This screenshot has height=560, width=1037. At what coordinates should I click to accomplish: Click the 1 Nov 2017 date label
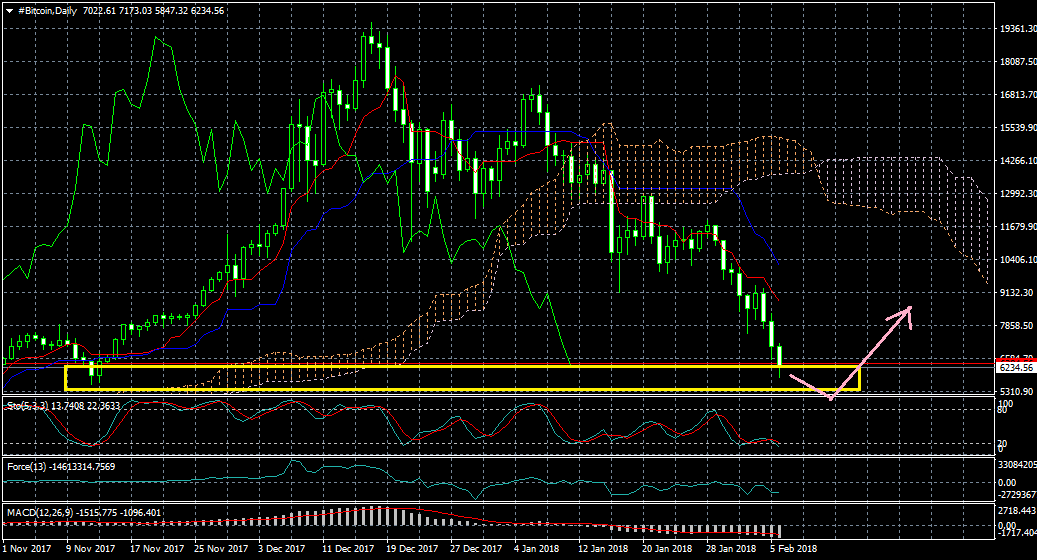pyautogui.click(x=27, y=549)
